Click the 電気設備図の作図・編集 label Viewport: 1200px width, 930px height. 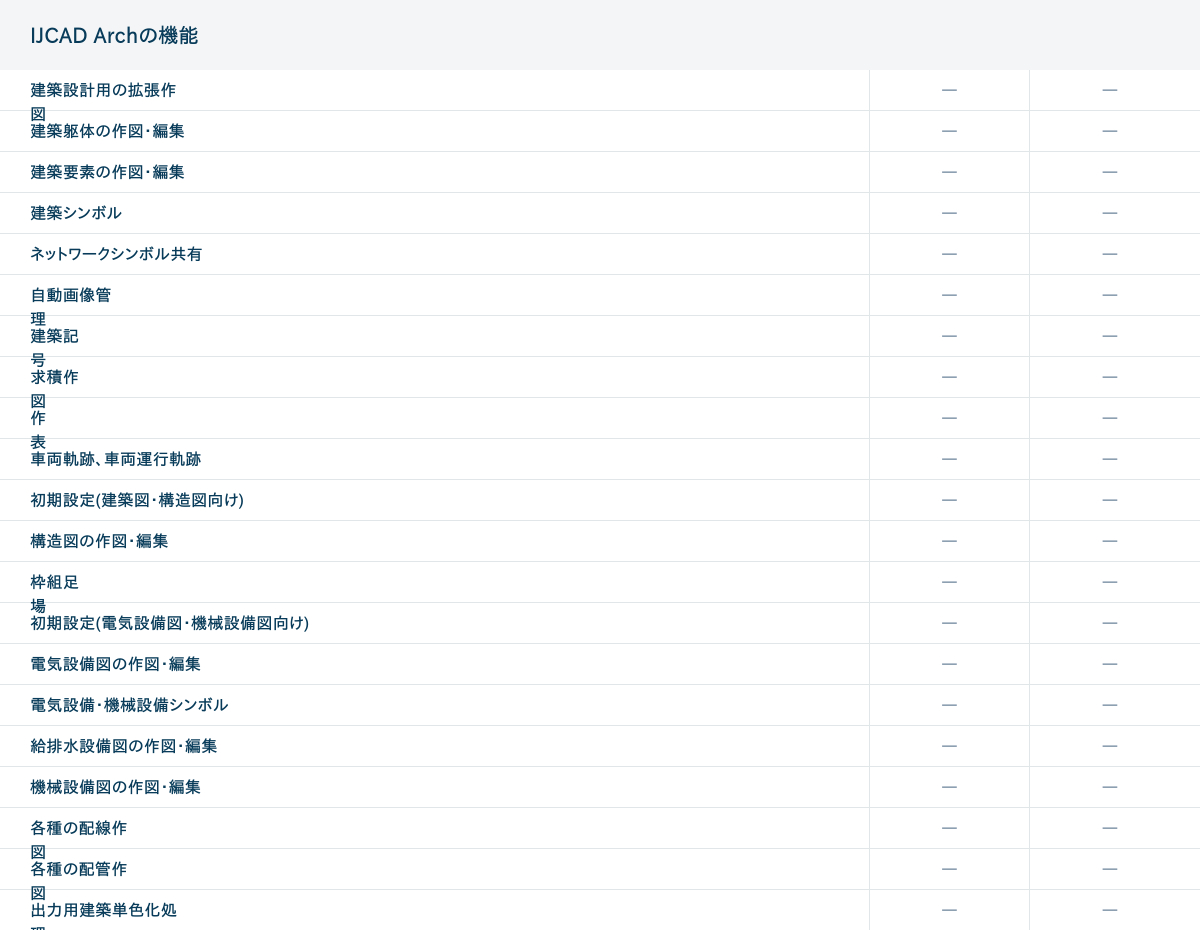pyautogui.click(x=115, y=664)
